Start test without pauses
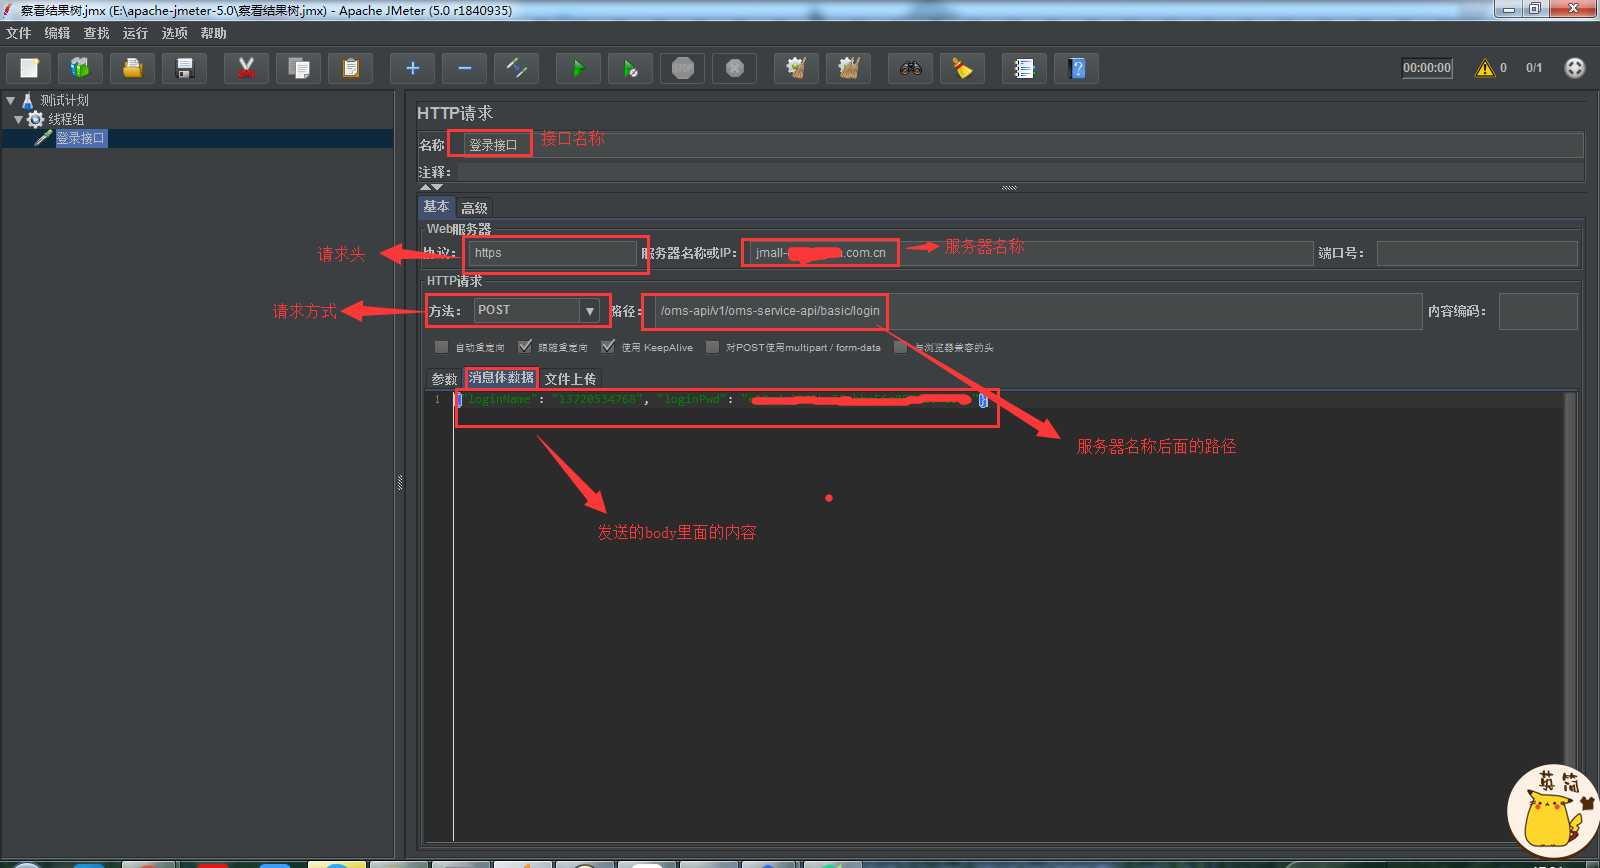The image size is (1600, 868). pos(630,68)
